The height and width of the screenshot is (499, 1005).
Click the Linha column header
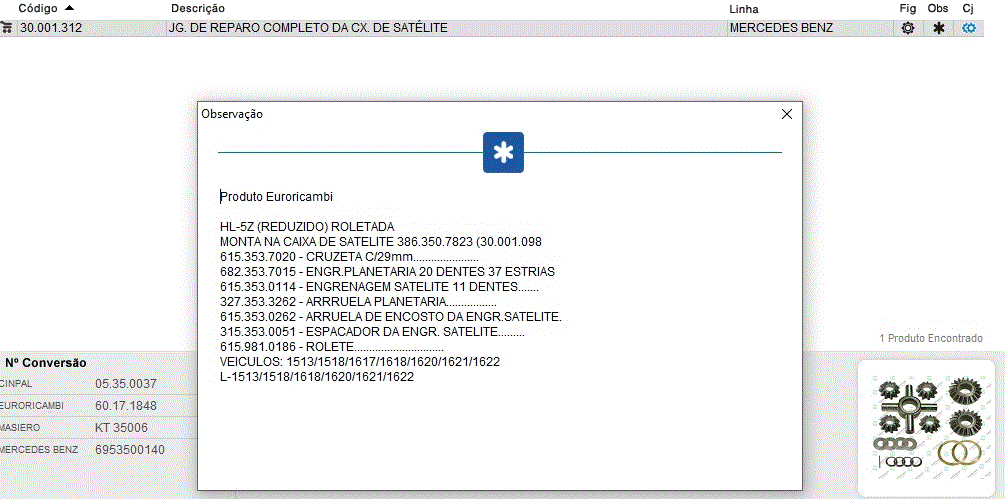pyautogui.click(x=745, y=8)
